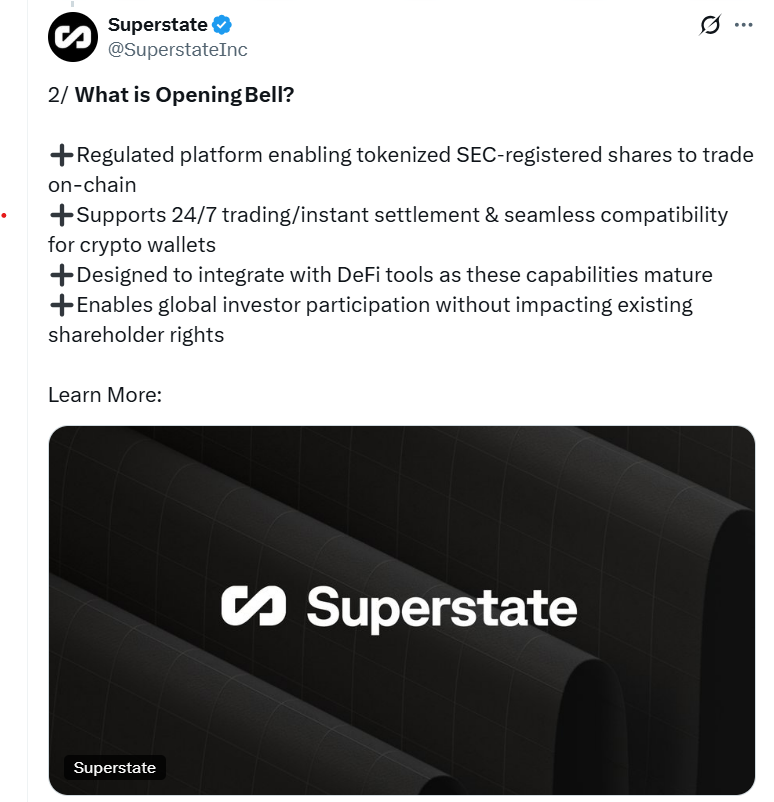Open Grok's explanation of this post
The image size is (774, 802).
(710, 26)
